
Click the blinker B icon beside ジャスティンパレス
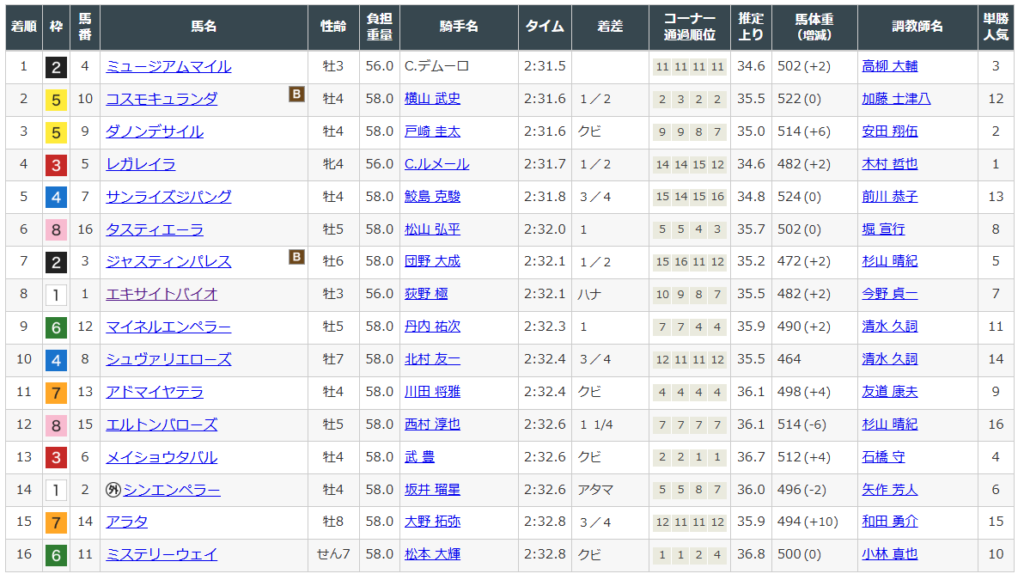[296, 258]
